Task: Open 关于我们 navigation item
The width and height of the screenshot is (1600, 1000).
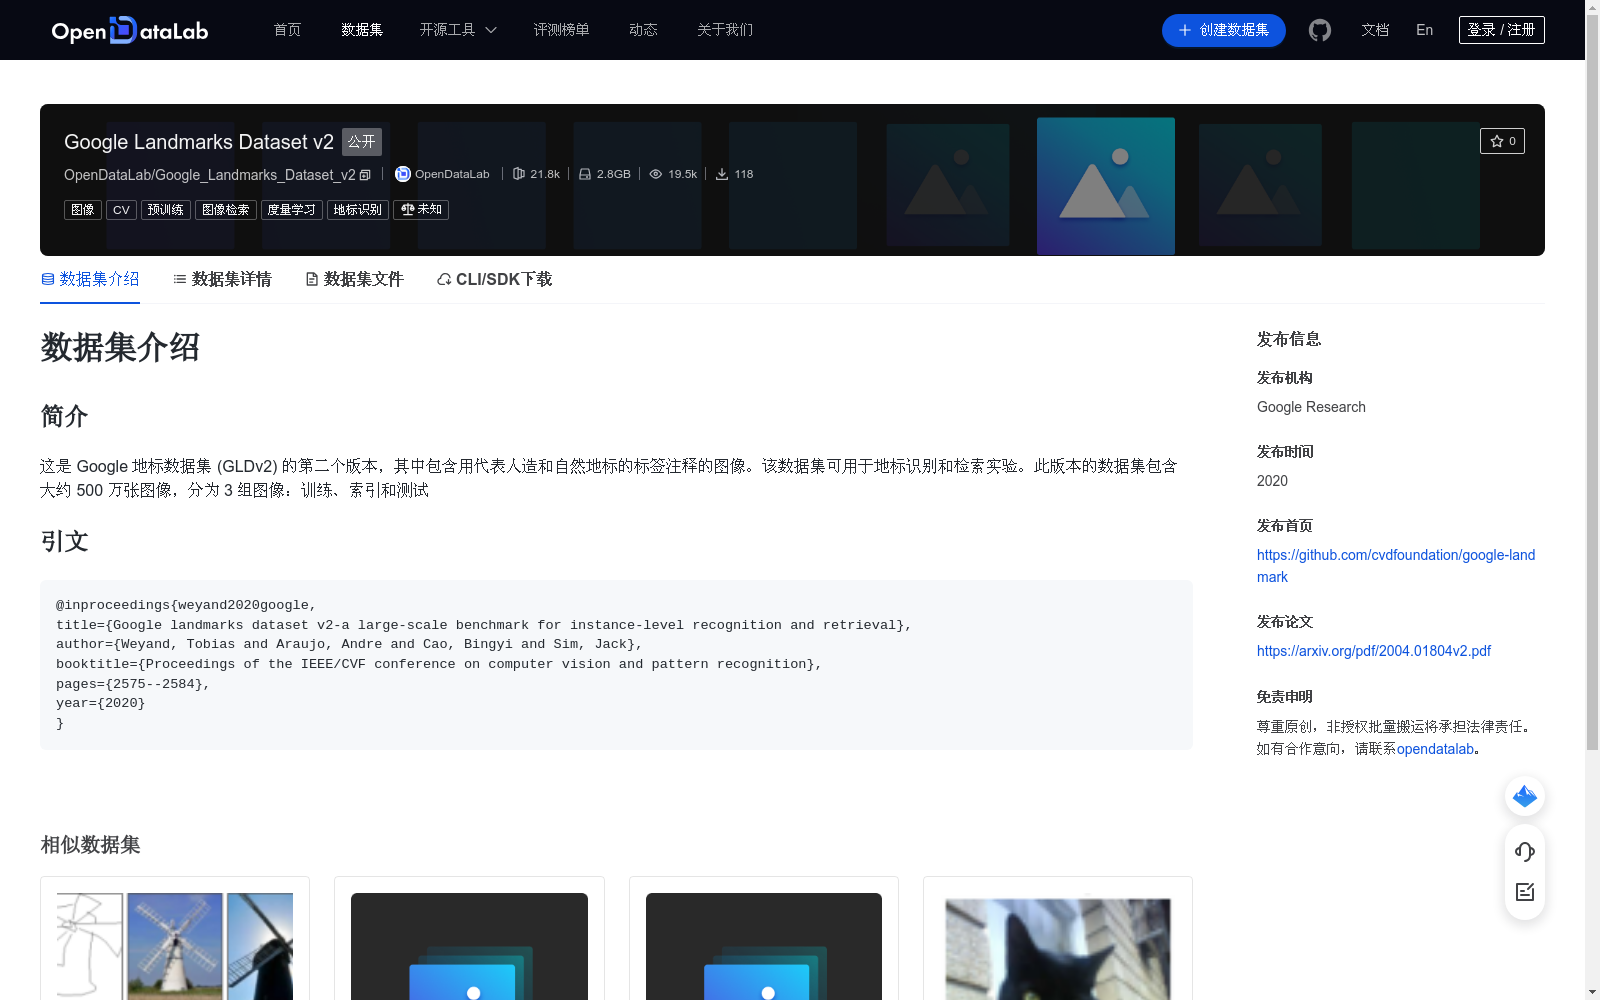Action: pyautogui.click(x=725, y=30)
